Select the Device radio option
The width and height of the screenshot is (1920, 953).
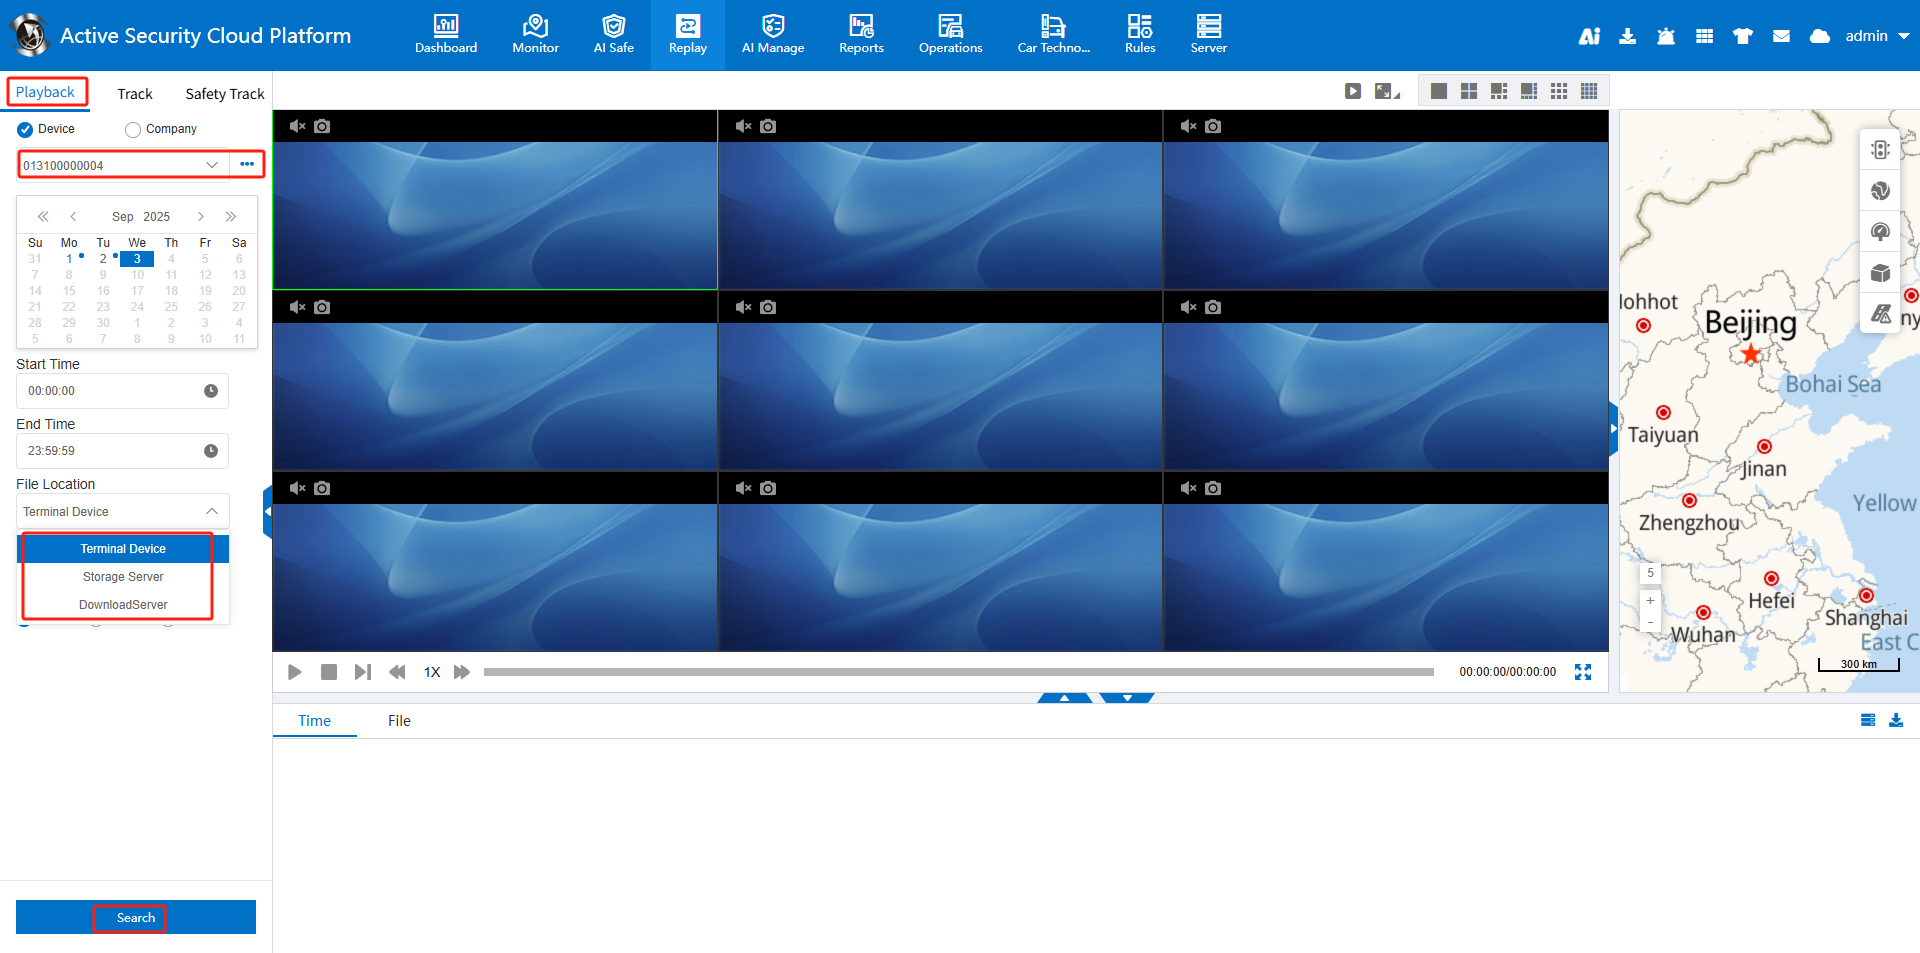click(x=26, y=130)
